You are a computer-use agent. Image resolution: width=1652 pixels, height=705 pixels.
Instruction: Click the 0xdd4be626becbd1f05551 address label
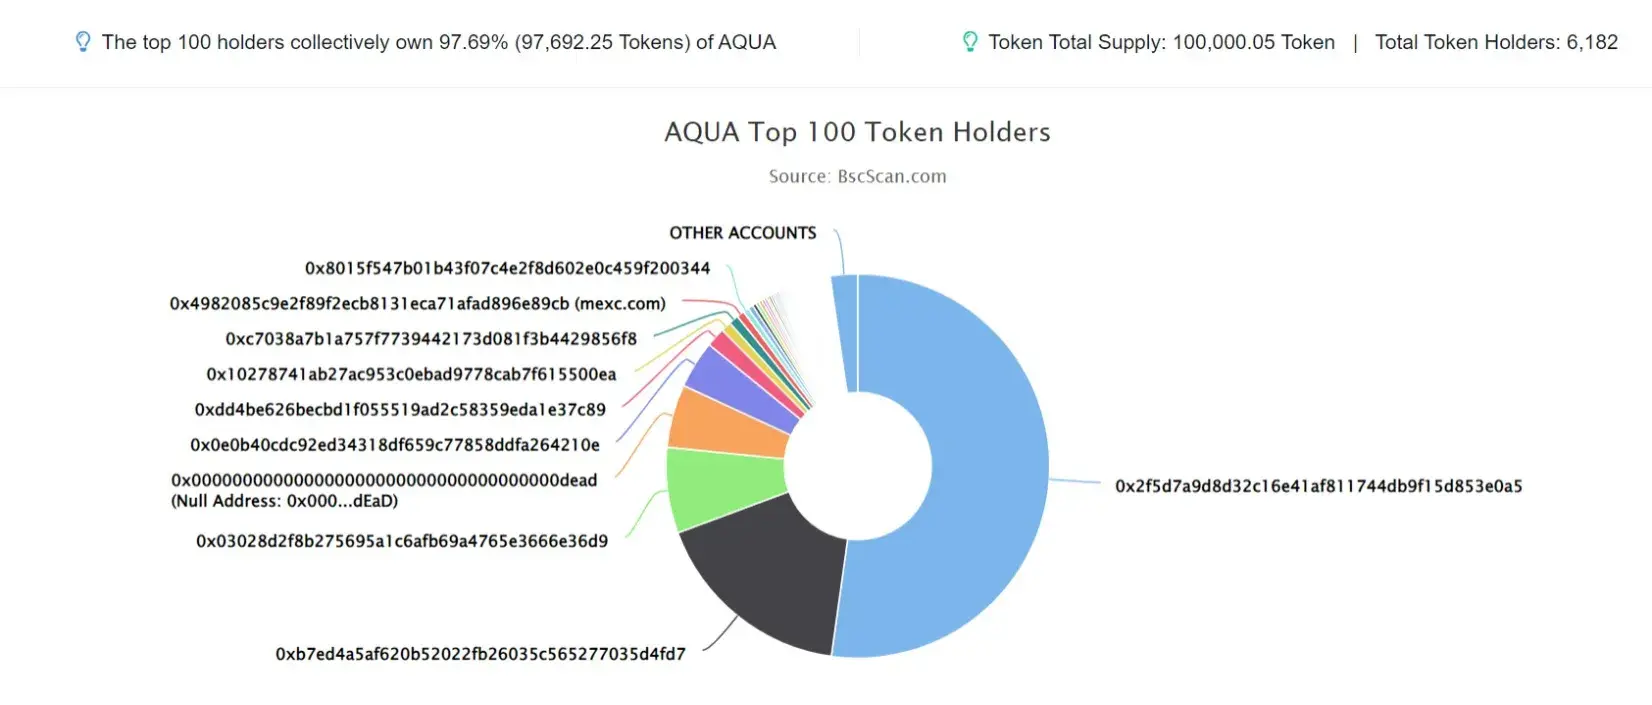[400, 409]
